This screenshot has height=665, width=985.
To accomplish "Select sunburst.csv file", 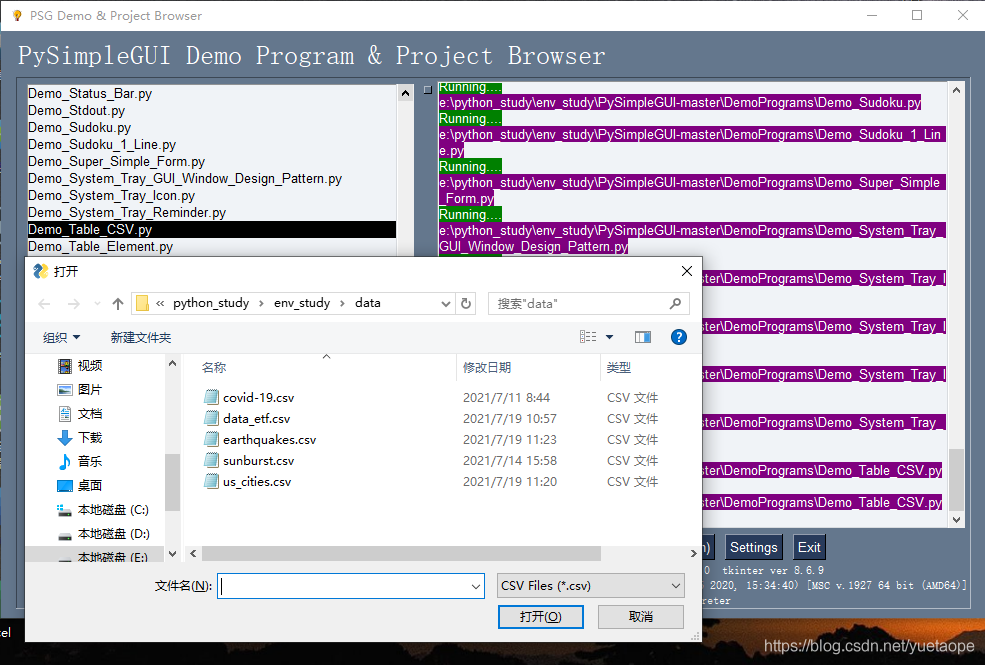I will pyautogui.click(x=258, y=461).
